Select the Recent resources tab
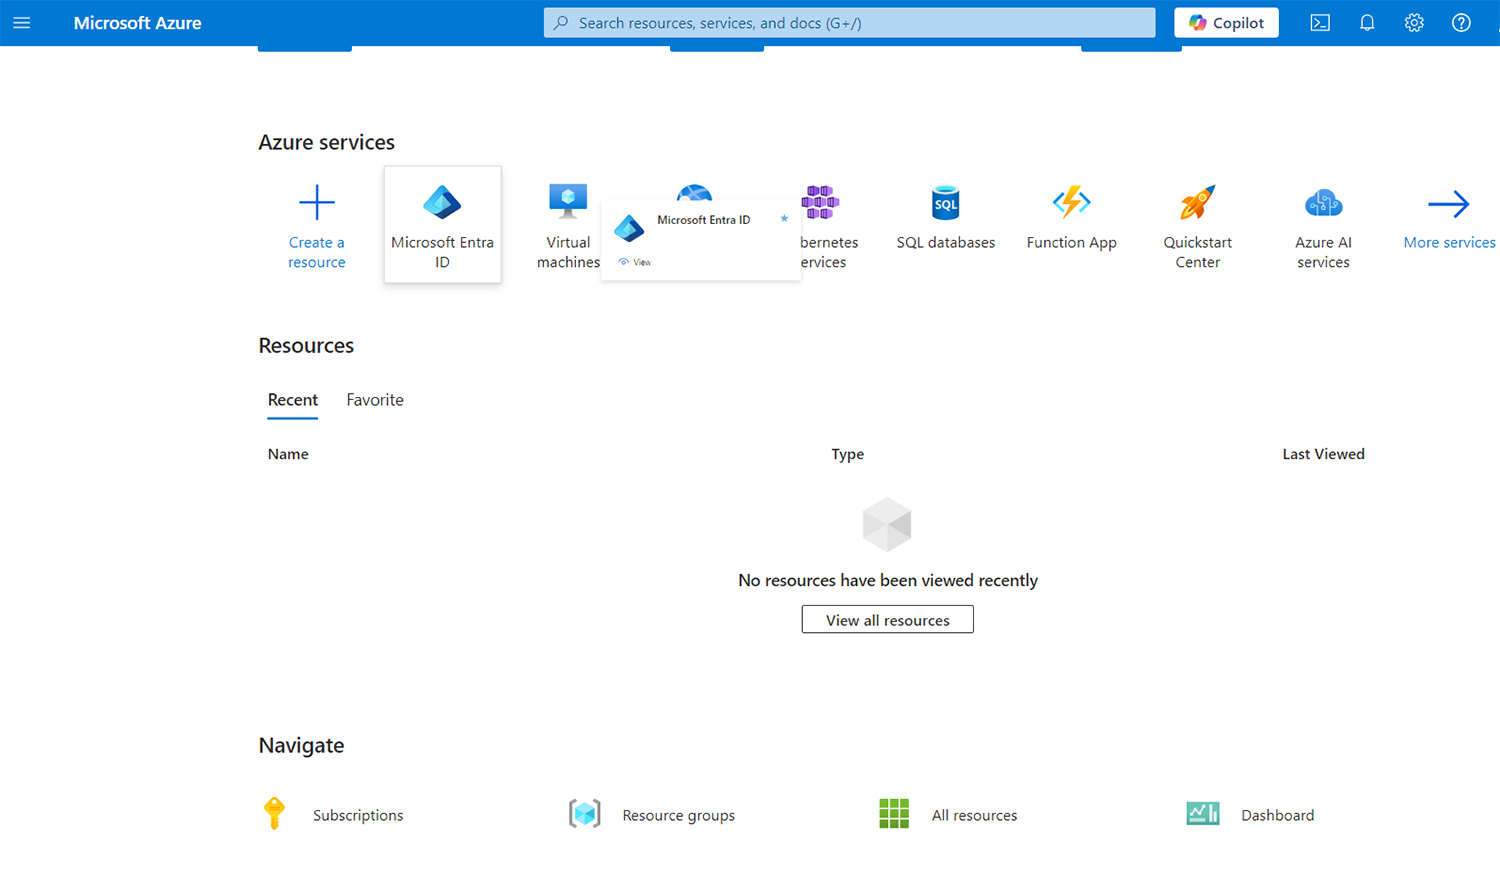 click(x=293, y=400)
